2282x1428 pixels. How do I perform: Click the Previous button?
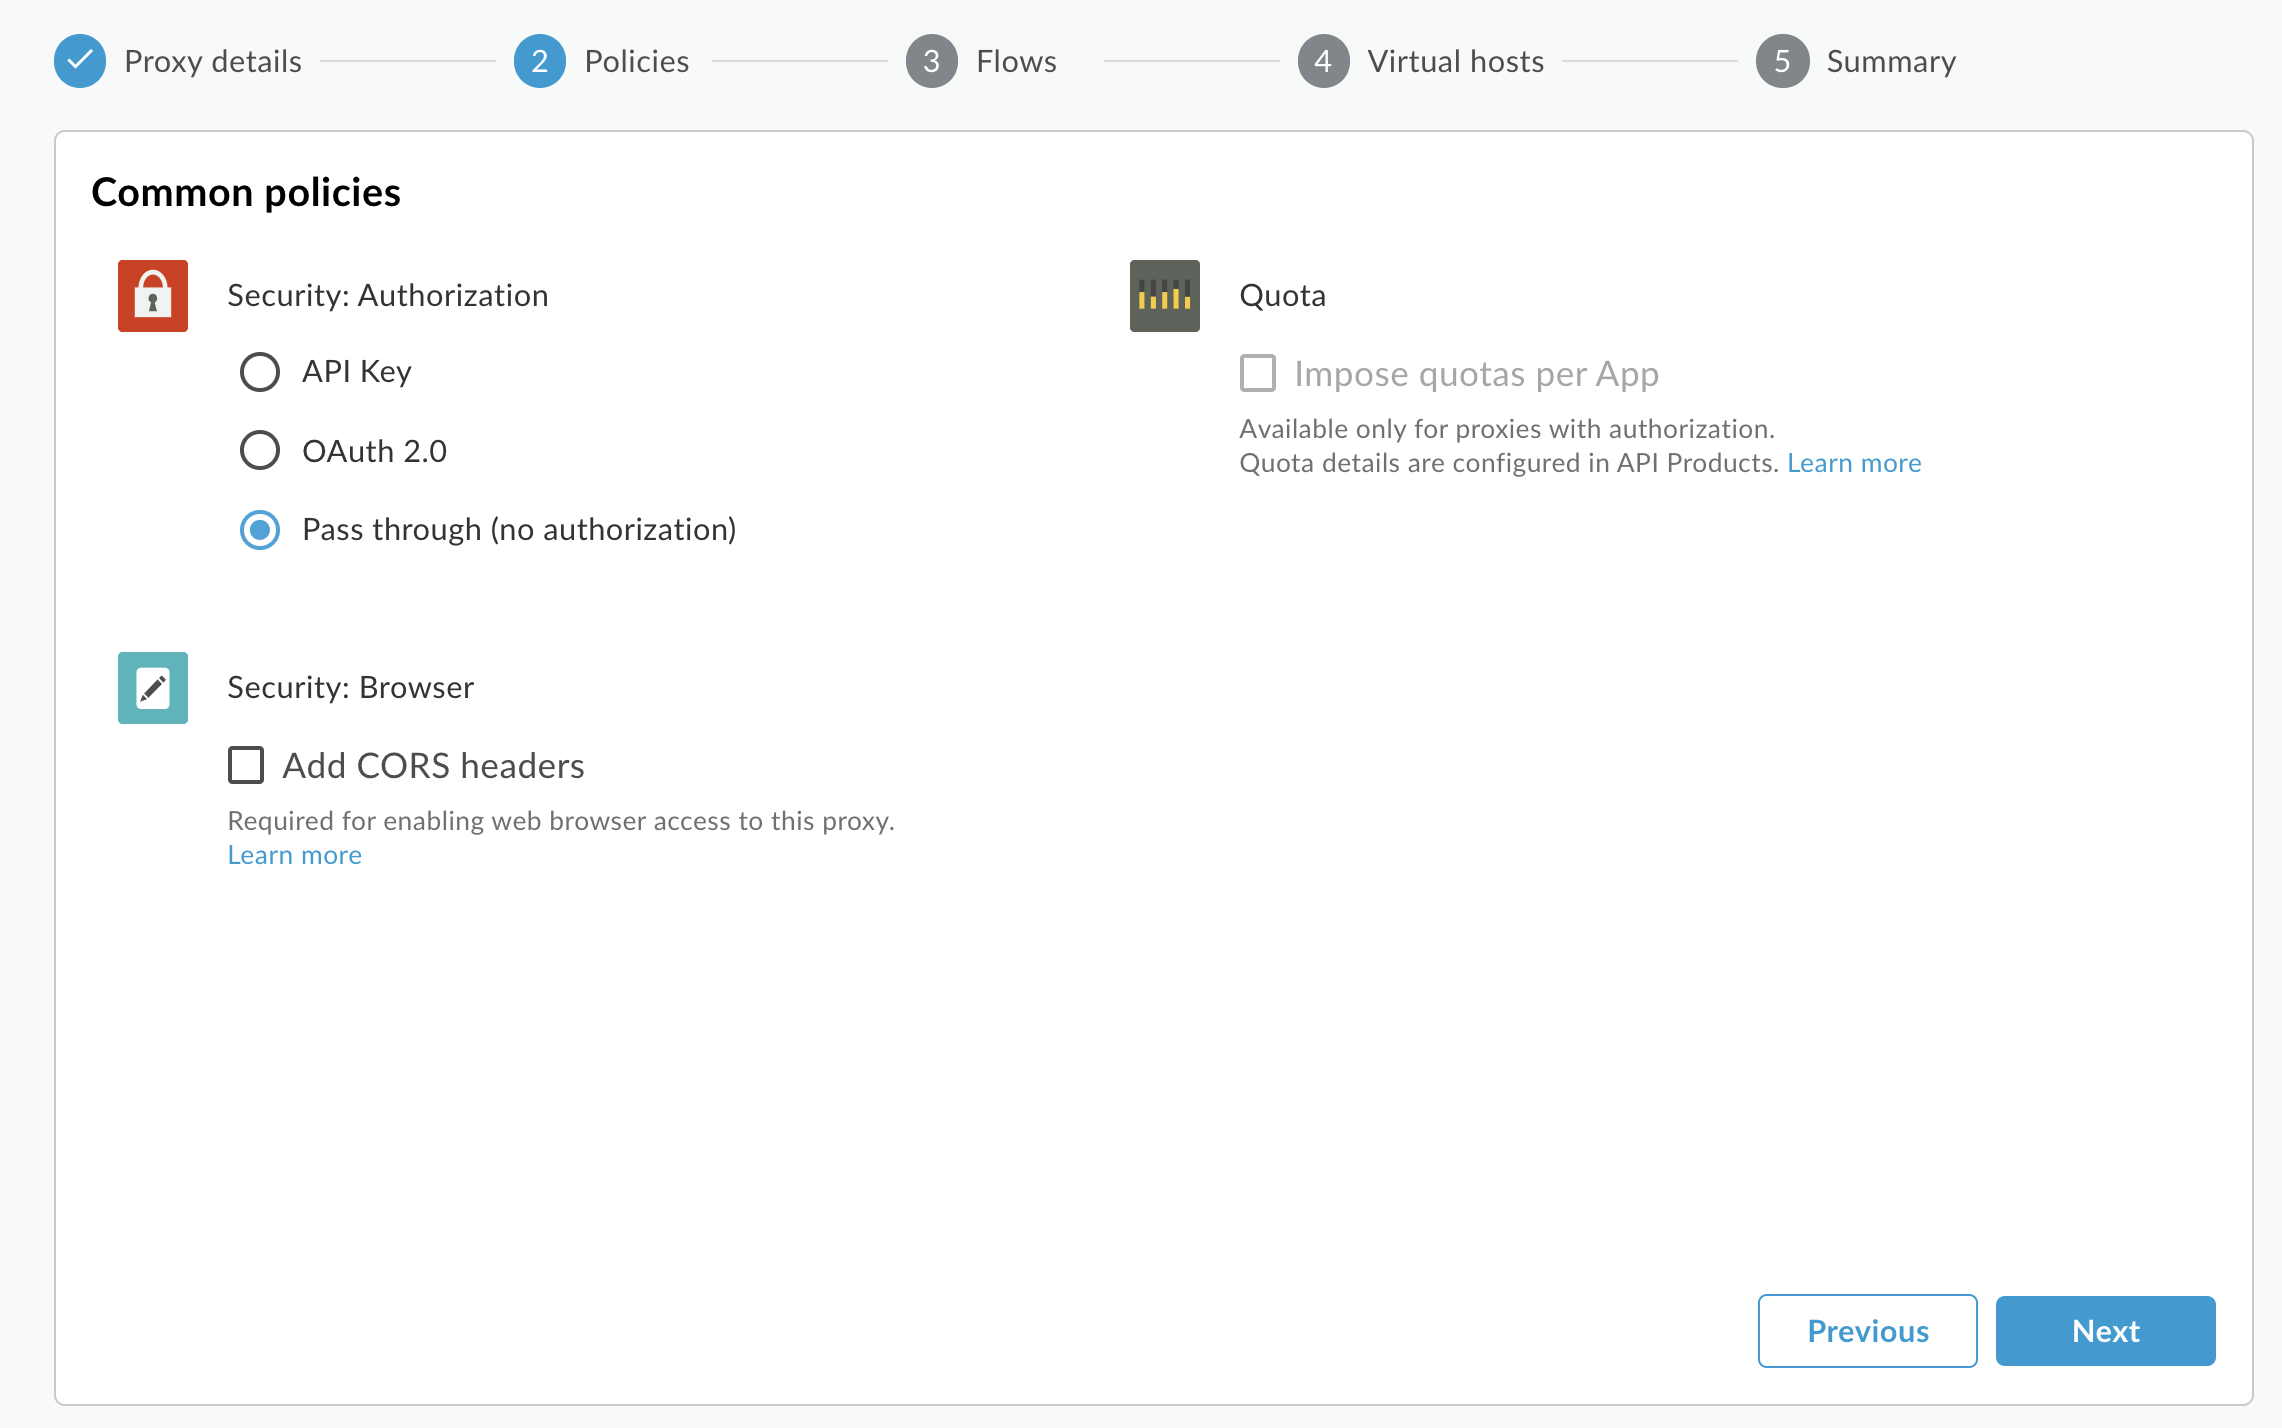[1869, 1329]
